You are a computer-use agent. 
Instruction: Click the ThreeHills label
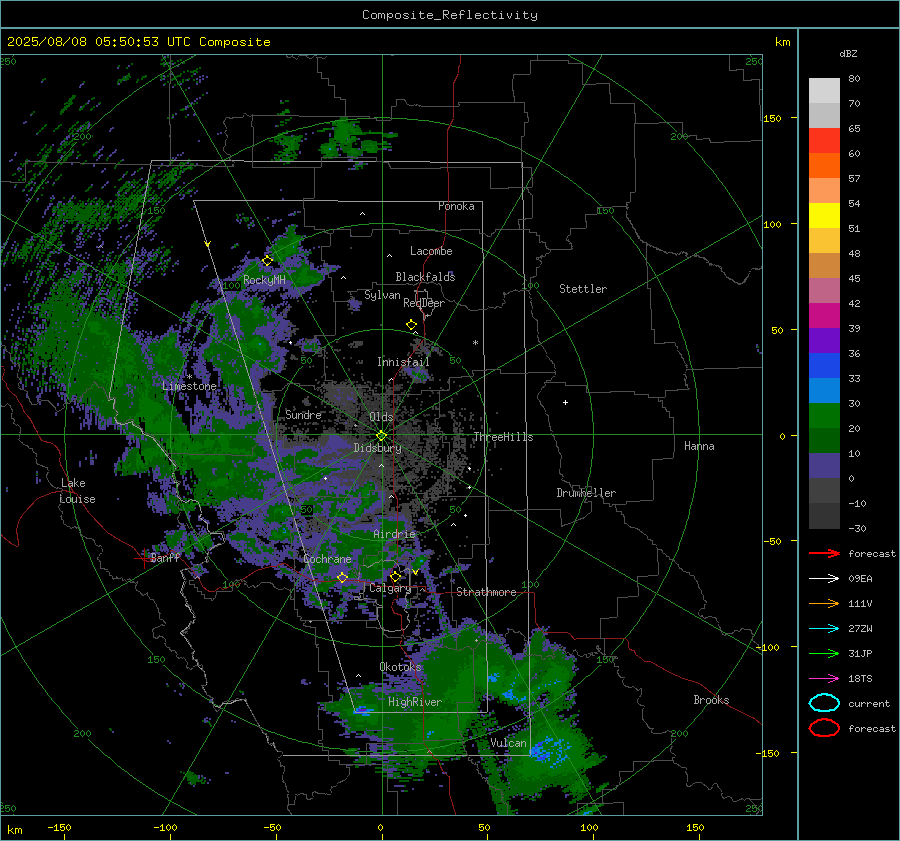click(503, 437)
